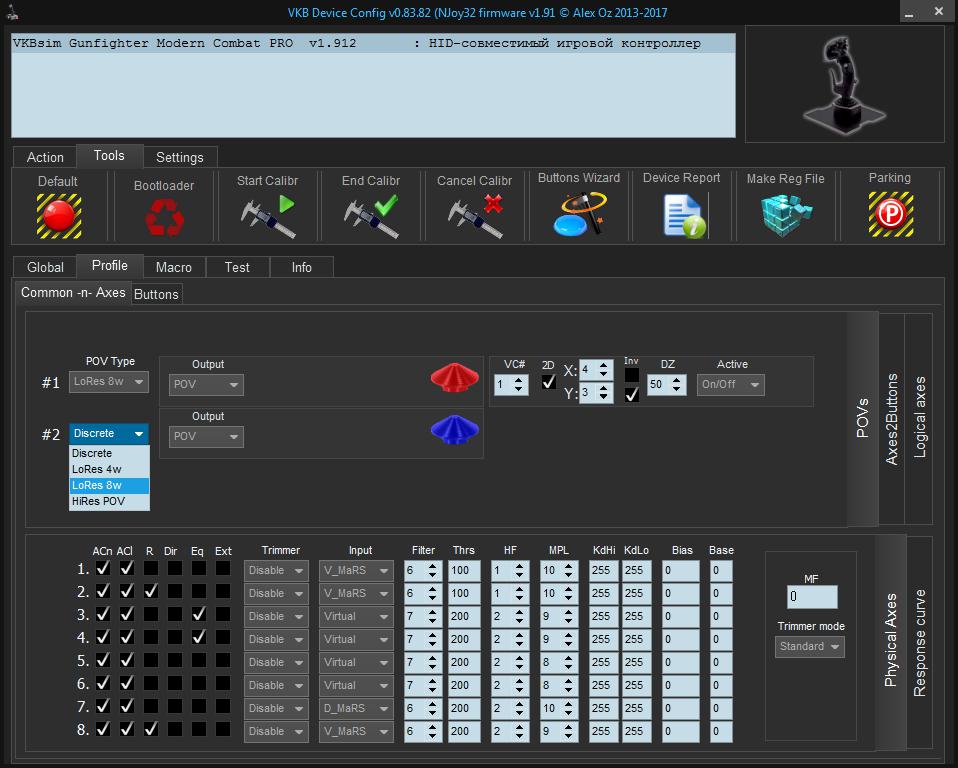Switch to the Action tab
The image size is (958, 768).
coord(45,157)
